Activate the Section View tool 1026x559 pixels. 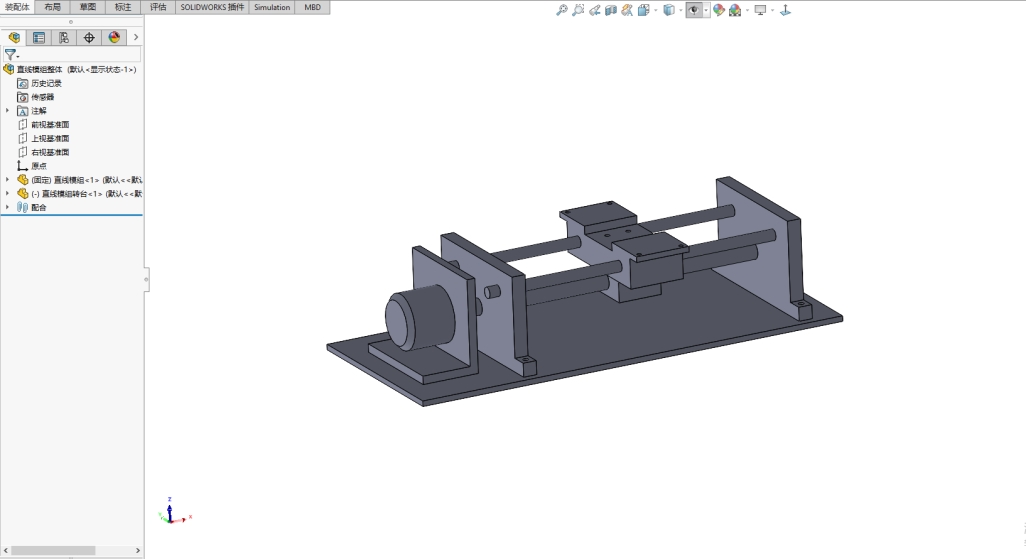(610, 10)
